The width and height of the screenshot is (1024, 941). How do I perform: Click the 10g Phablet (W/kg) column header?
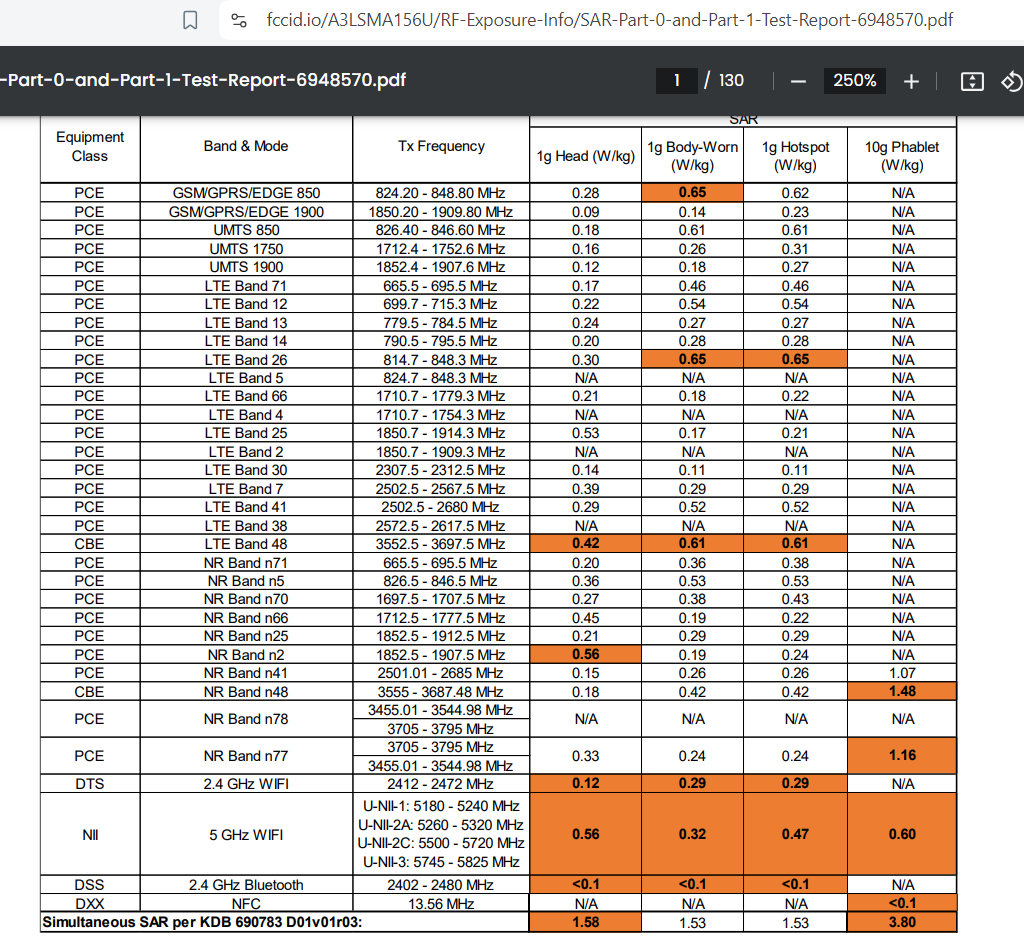pos(902,155)
